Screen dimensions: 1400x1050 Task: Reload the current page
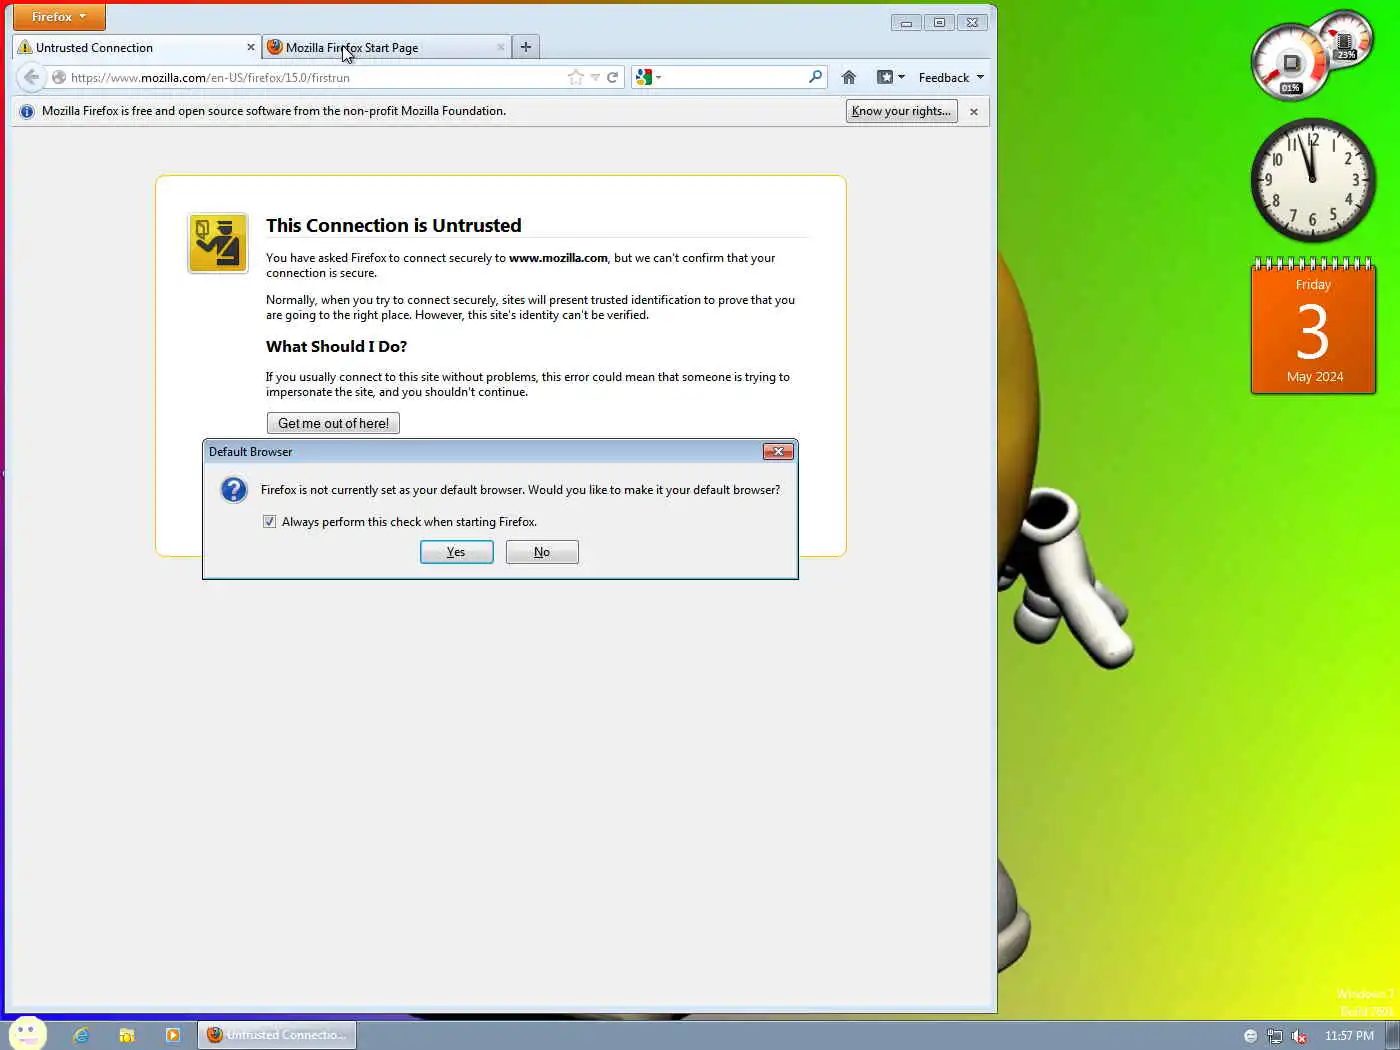(612, 77)
